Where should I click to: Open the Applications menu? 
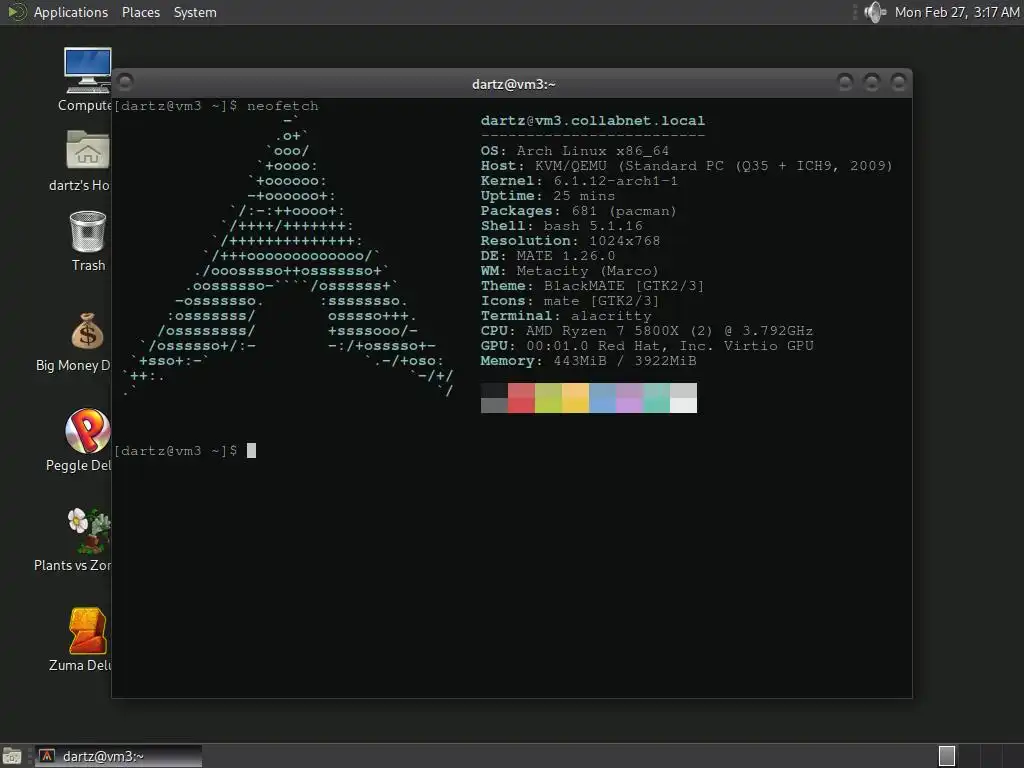(71, 12)
